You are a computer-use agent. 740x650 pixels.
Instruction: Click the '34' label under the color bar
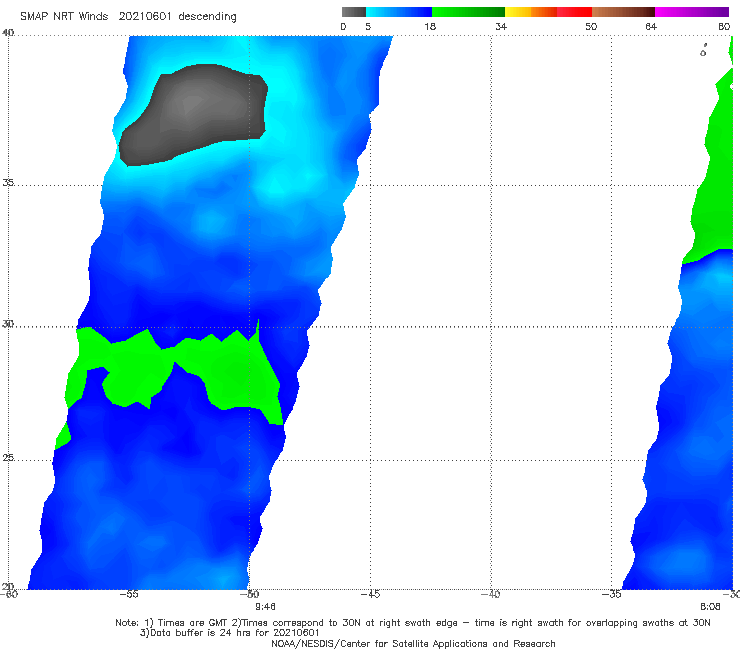(501, 27)
